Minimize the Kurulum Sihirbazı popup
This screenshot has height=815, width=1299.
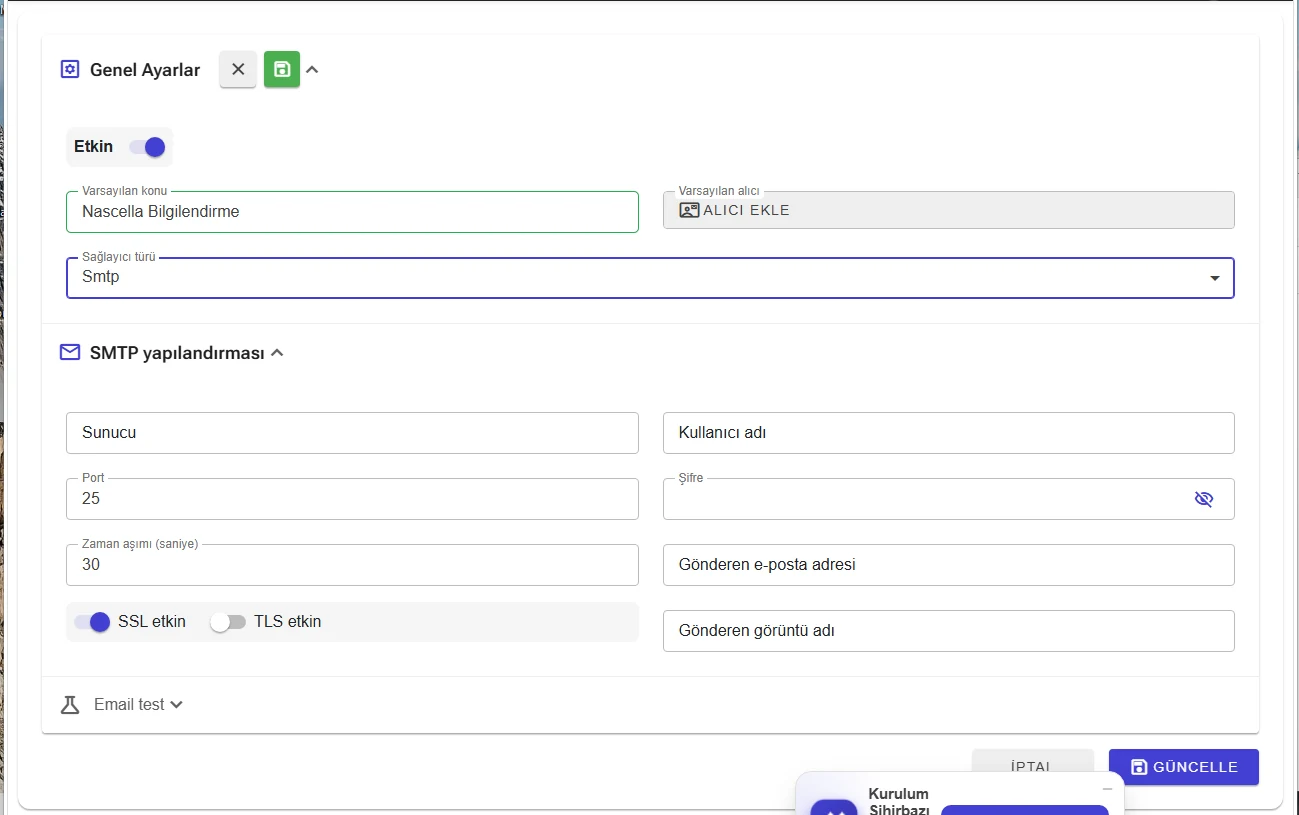tap(1107, 789)
